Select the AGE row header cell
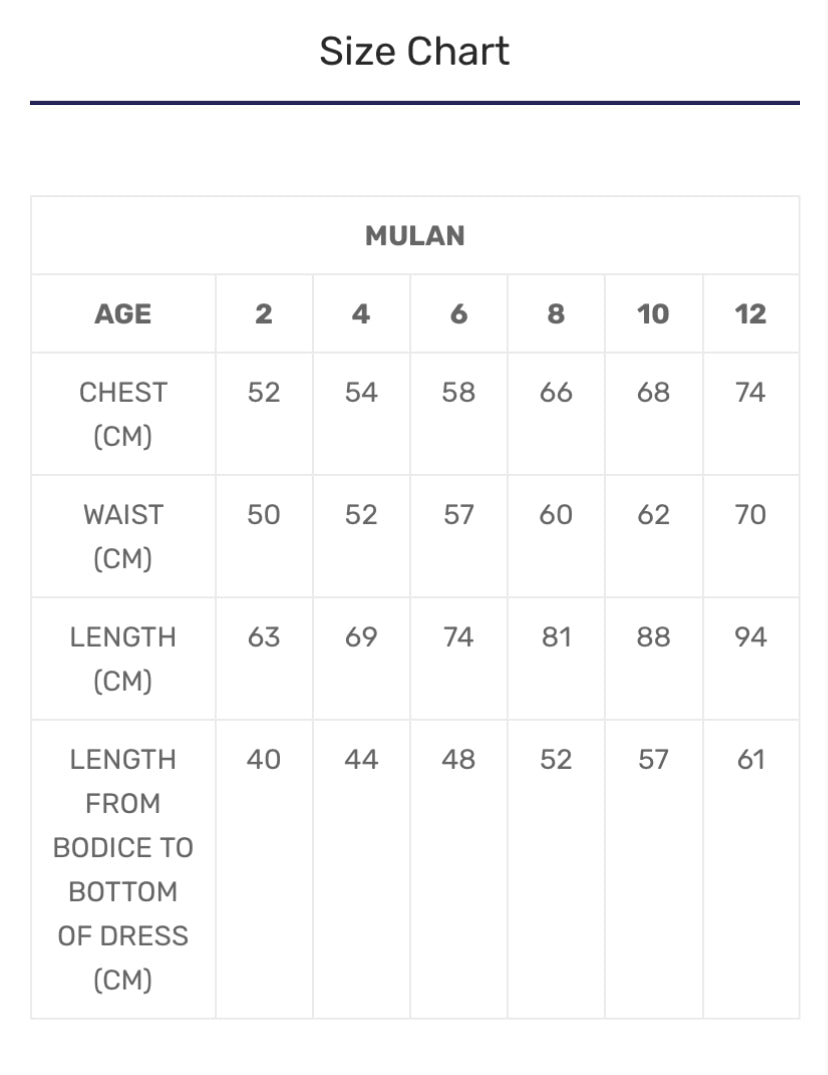Image resolution: width=828 pixels, height=1075 pixels. point(123,314)
